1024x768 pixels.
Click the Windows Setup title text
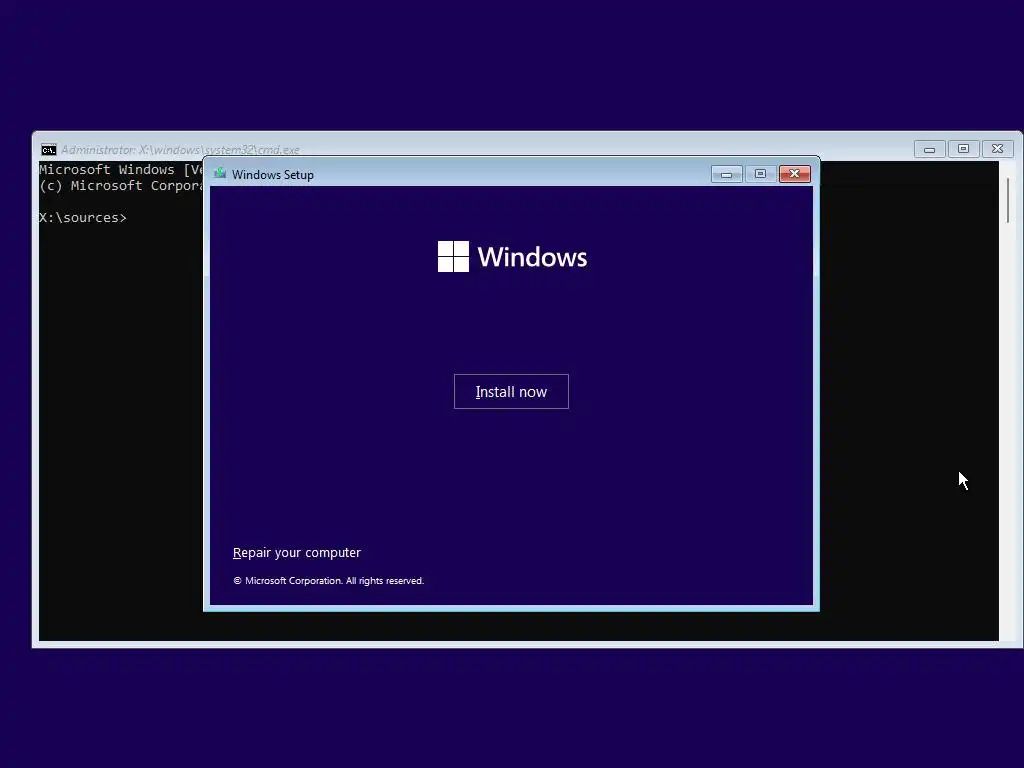click(272, 174)
